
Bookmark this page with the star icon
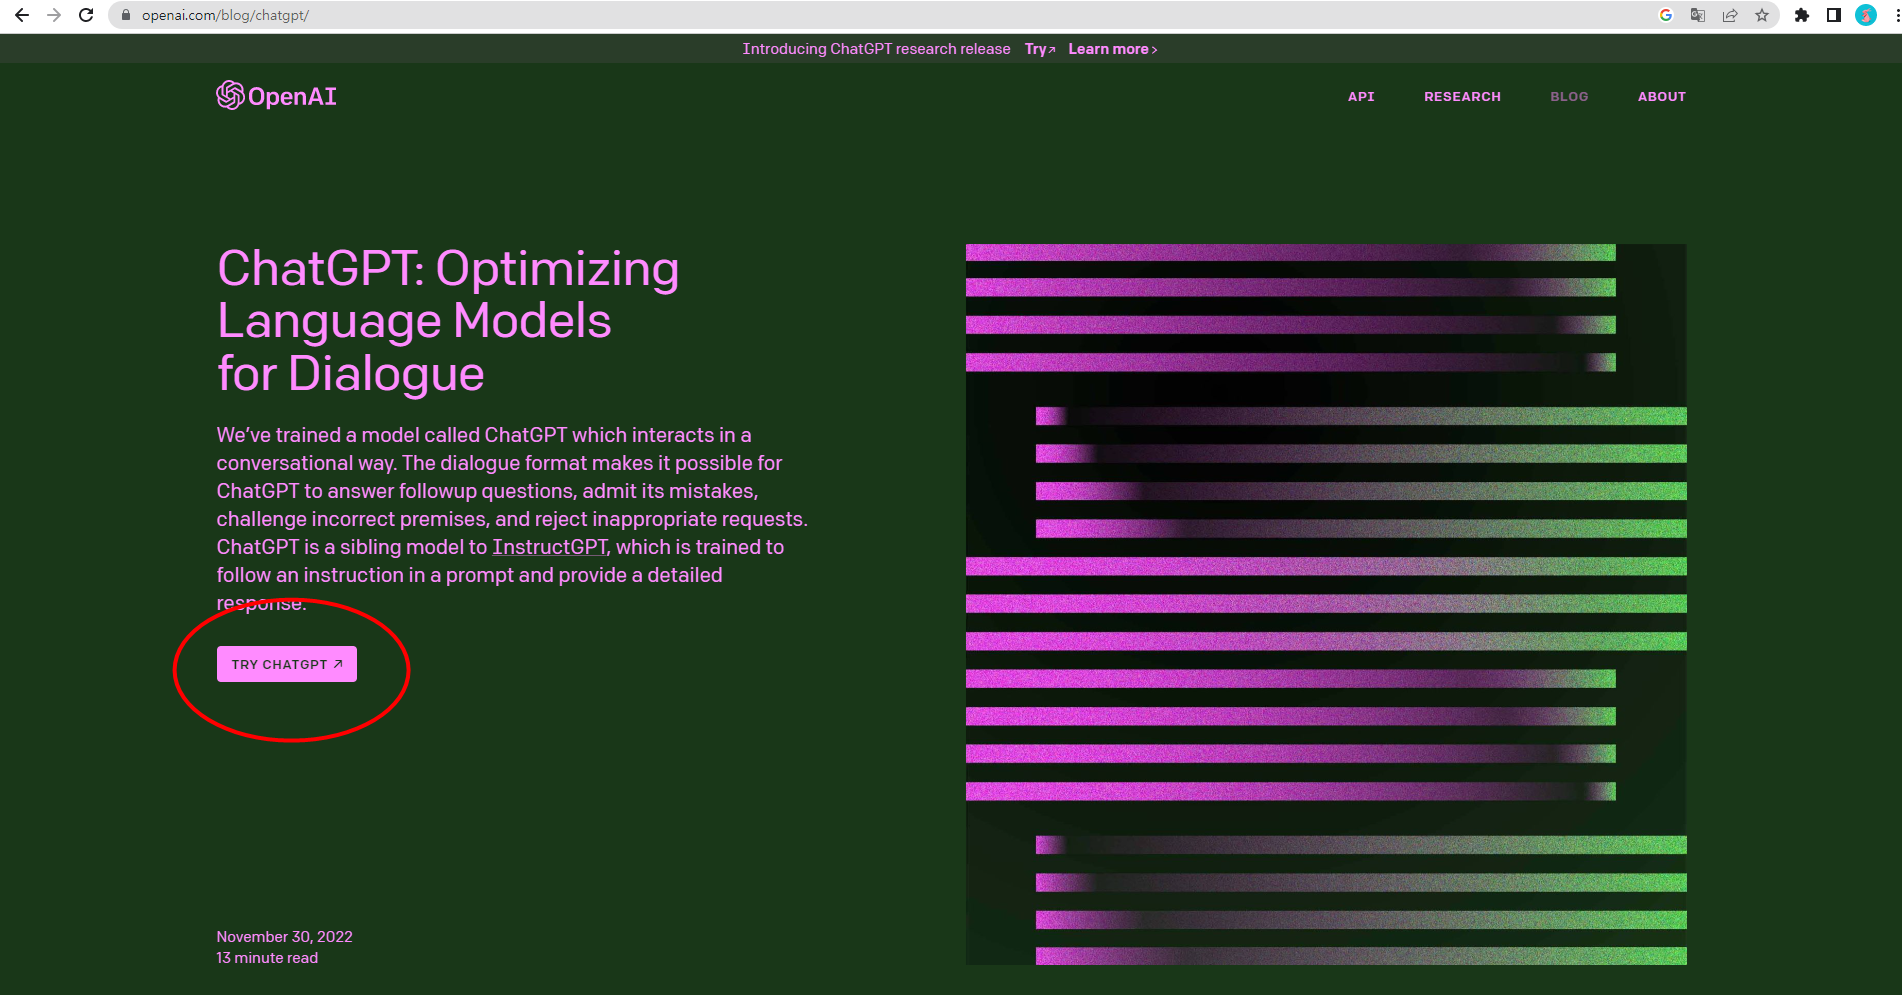pyautogui.click(x=1762, y=15)
